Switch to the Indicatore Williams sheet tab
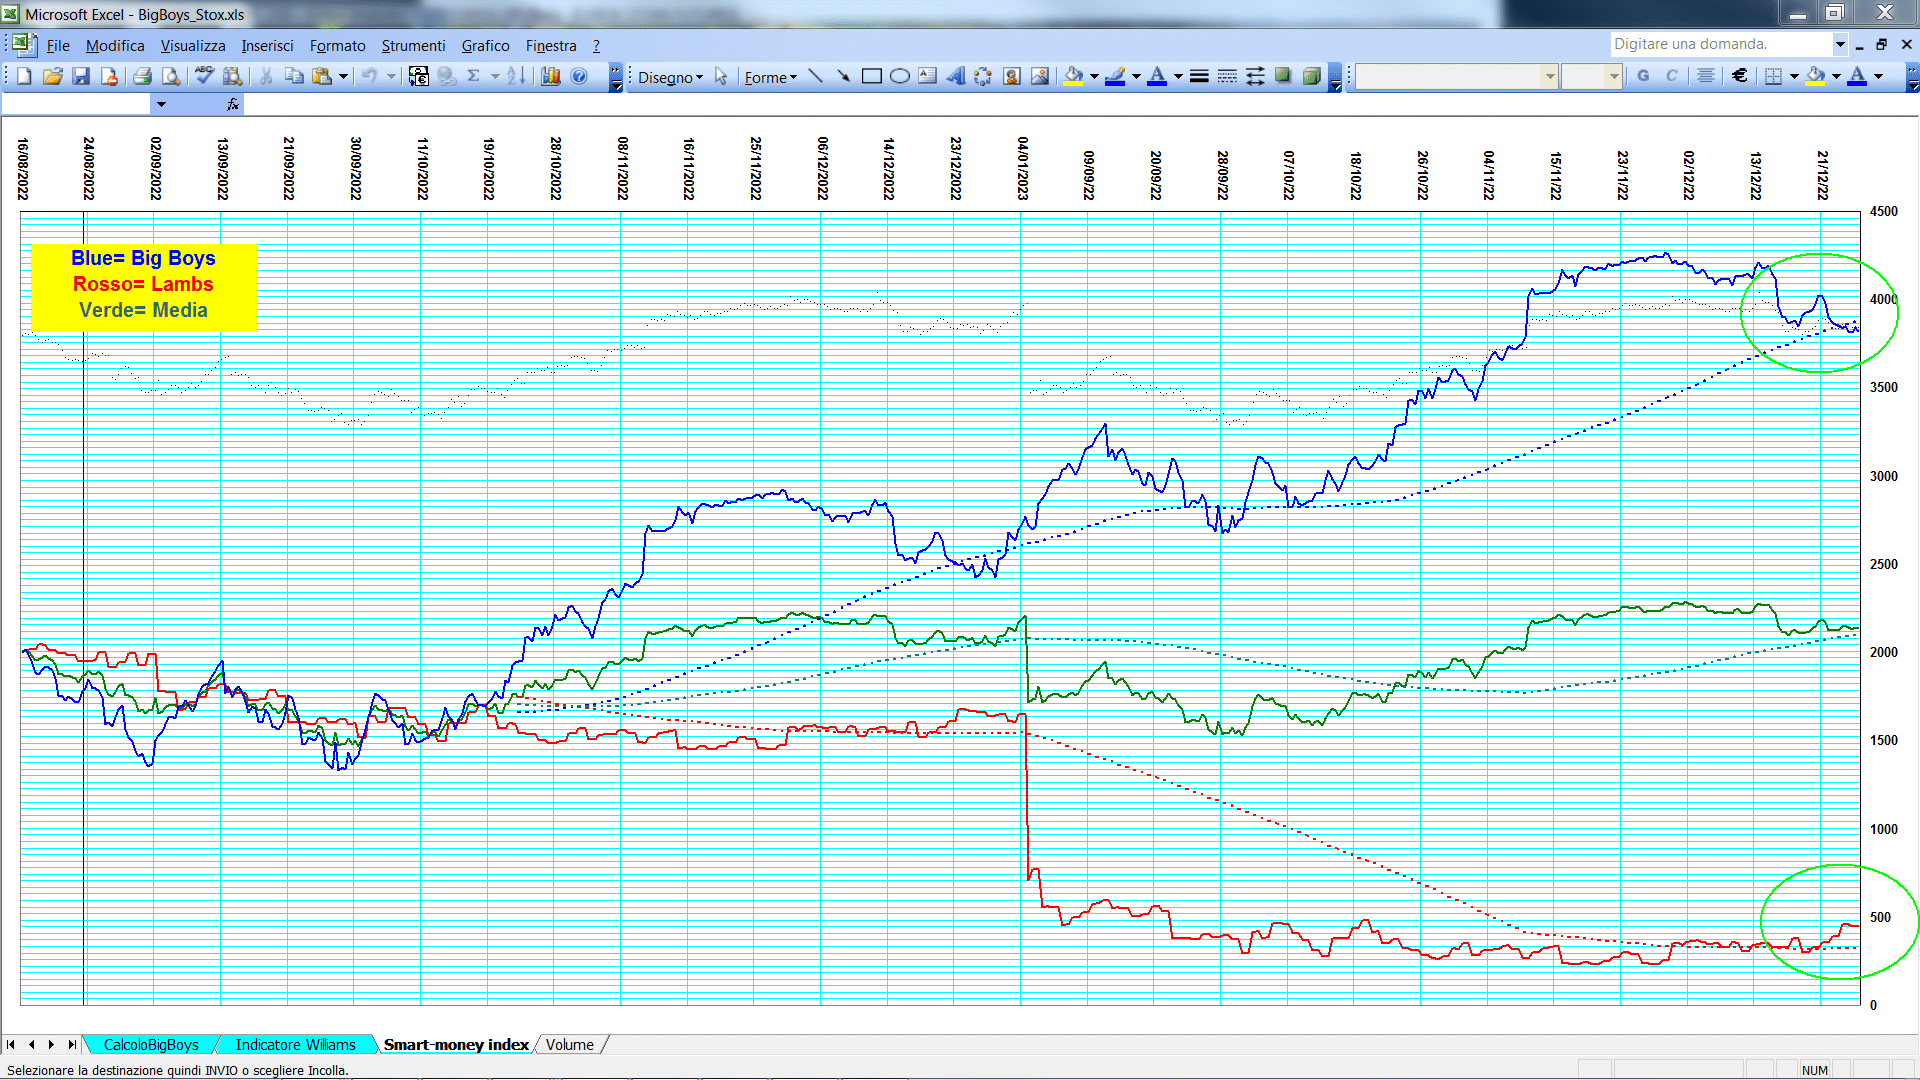The width and height of the screenshot is (1920, 1080). point(295,1045)
